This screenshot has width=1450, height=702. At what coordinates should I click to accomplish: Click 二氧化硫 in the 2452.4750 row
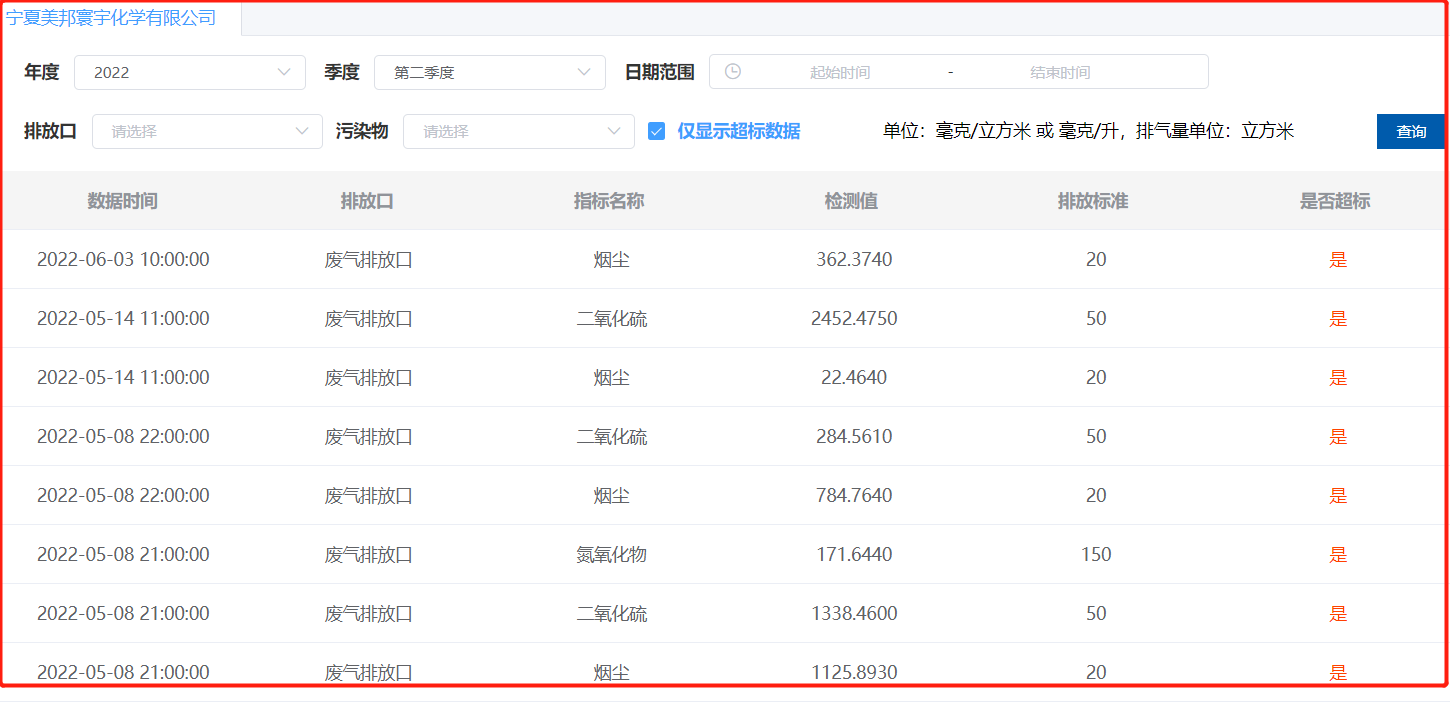pyautogui.click(x=612, y=319)
